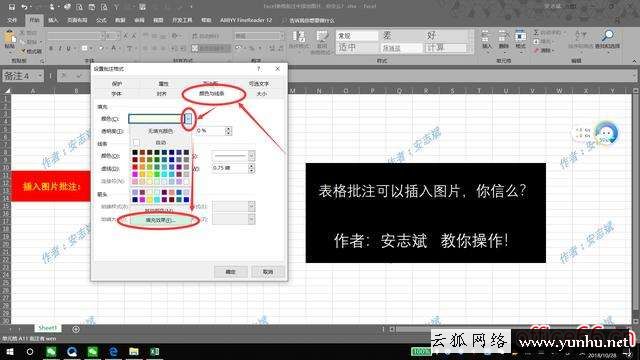Switch to the 大小 (Size) dialog tab
The width and height of the screenshot is (640, 360).
[262, 94]
